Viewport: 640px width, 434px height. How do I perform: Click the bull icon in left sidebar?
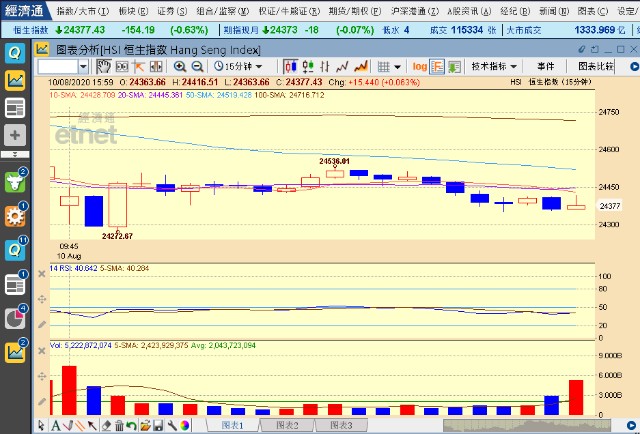coord(15,181)
